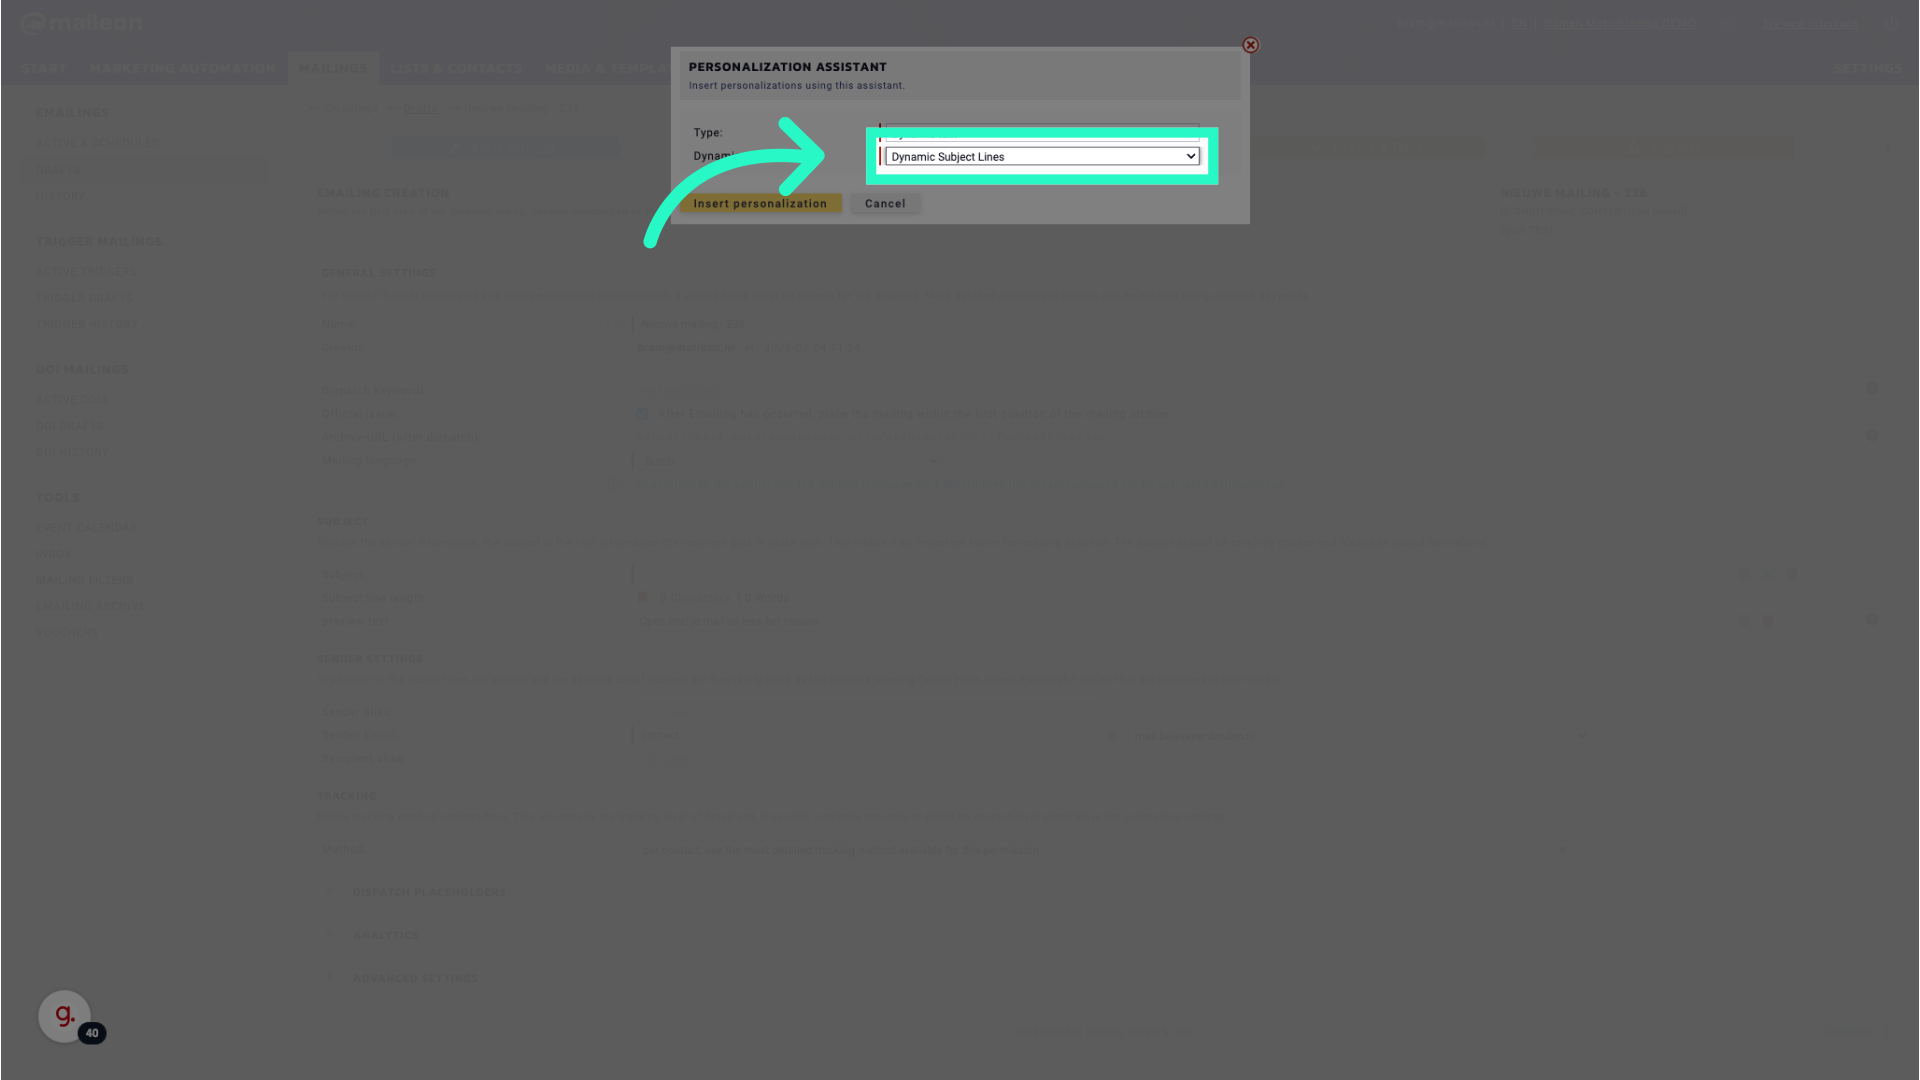Close the Personalization Assistant dialog
1920x1080 pixels.
[1250, 45]
